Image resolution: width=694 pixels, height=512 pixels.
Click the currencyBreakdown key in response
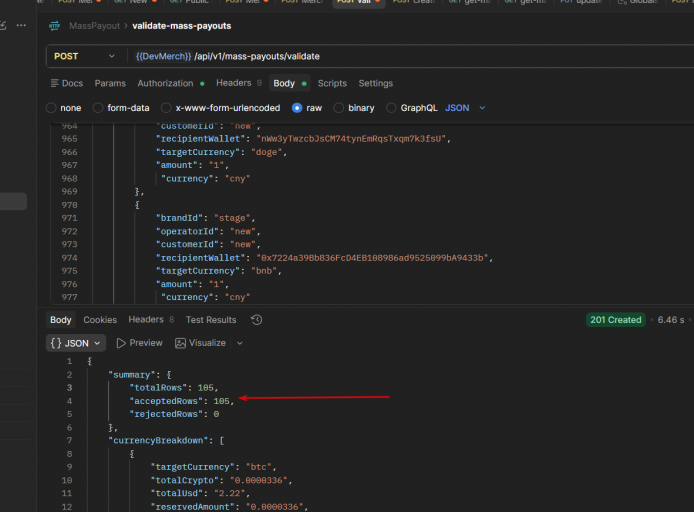pos(158,440)
